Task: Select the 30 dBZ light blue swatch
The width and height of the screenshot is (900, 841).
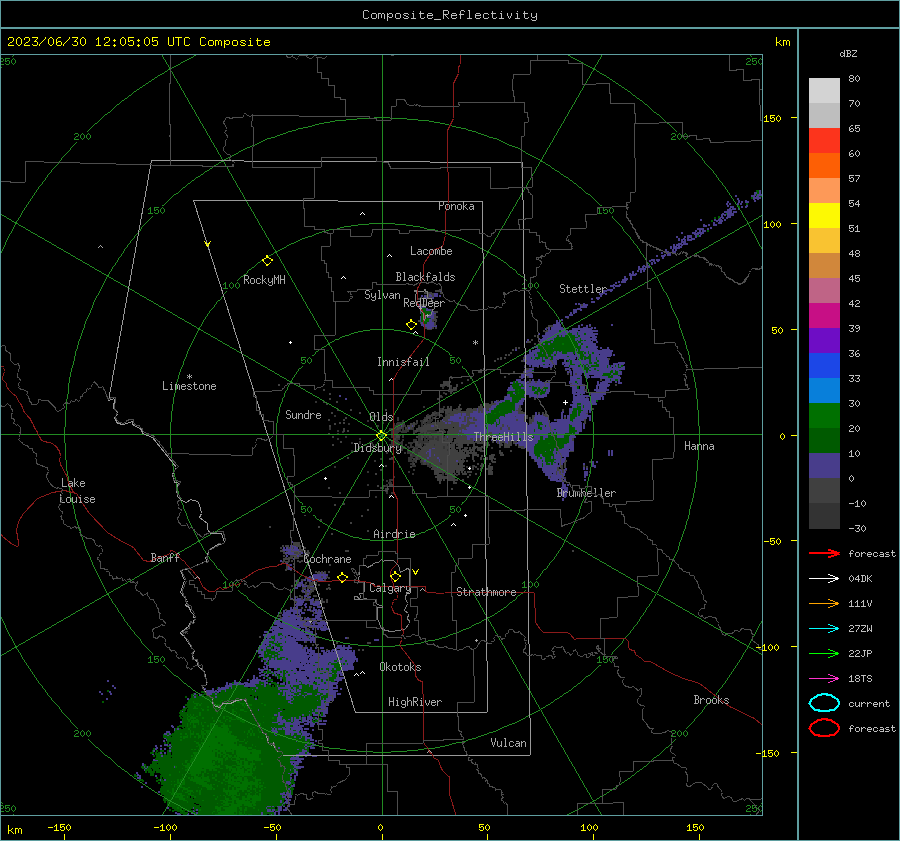Action: tap(824, 390)
